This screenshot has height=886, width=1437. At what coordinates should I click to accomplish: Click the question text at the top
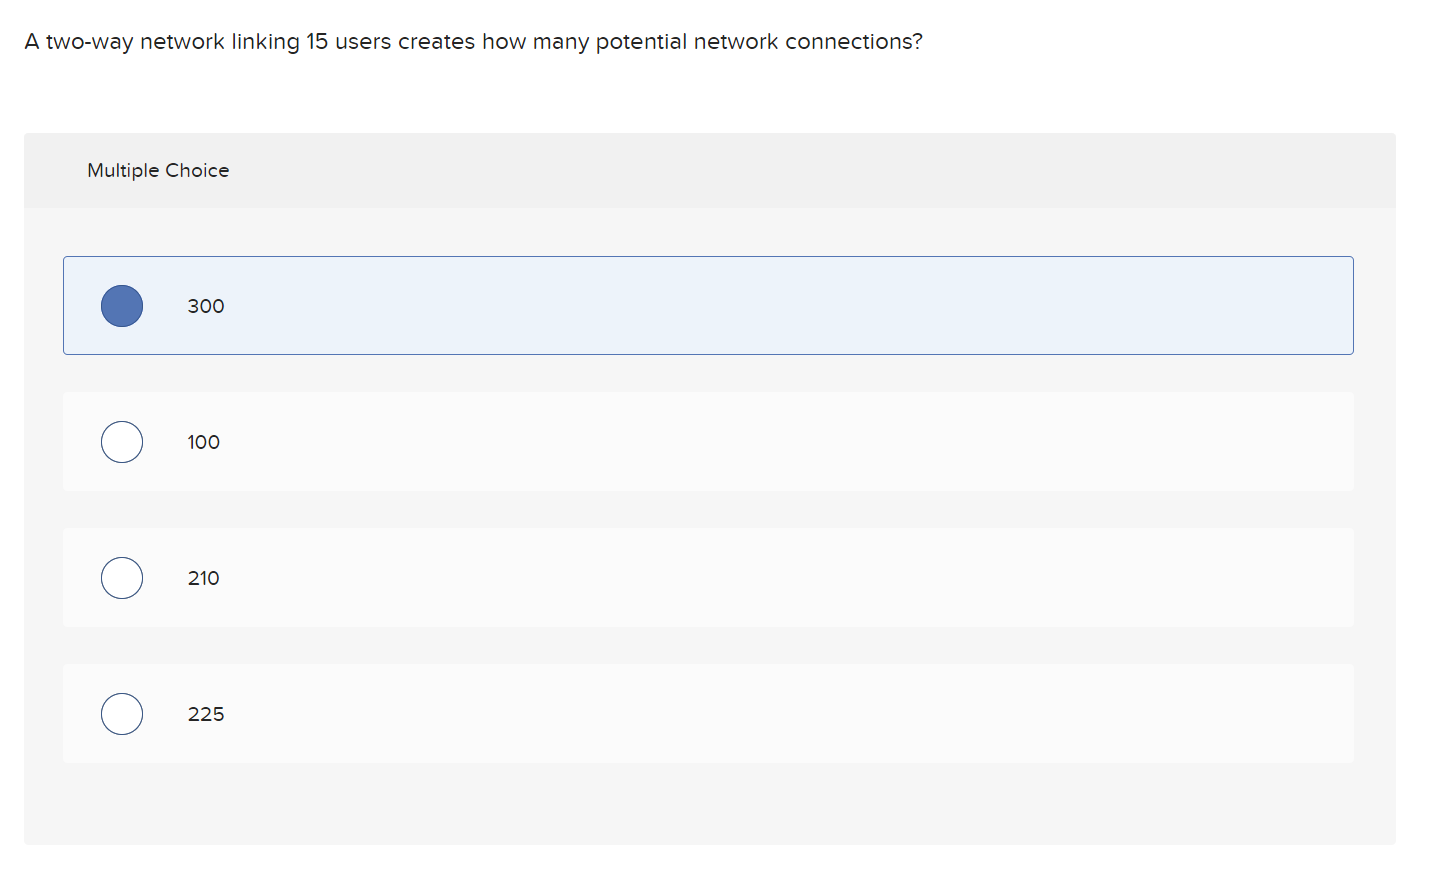click(x=472, y=41)
